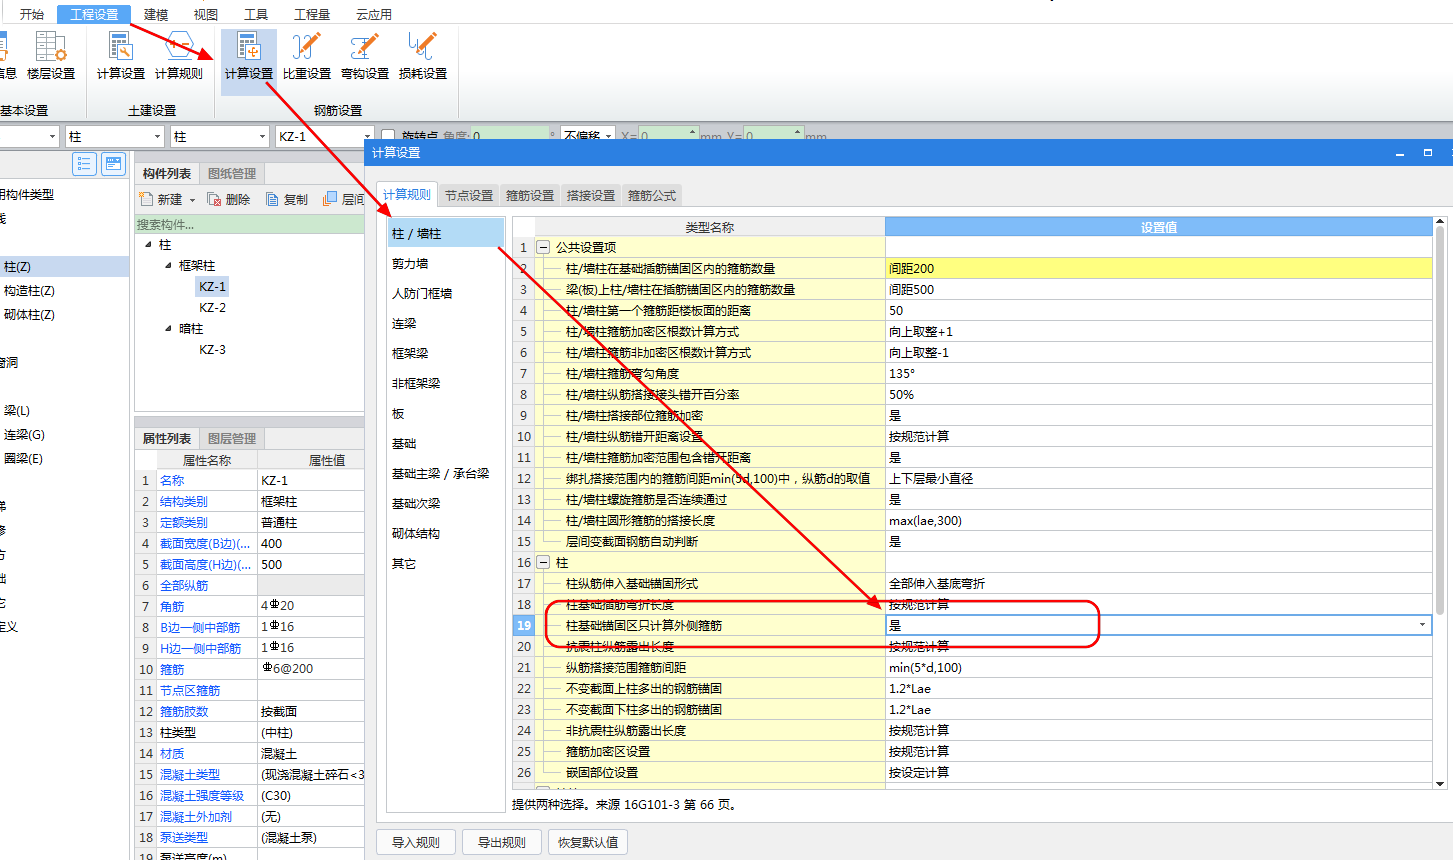Open the 新建 dropdown arrow
Image resolution: width=1453 pixels, height=860 pixels.
pos(193,200)
